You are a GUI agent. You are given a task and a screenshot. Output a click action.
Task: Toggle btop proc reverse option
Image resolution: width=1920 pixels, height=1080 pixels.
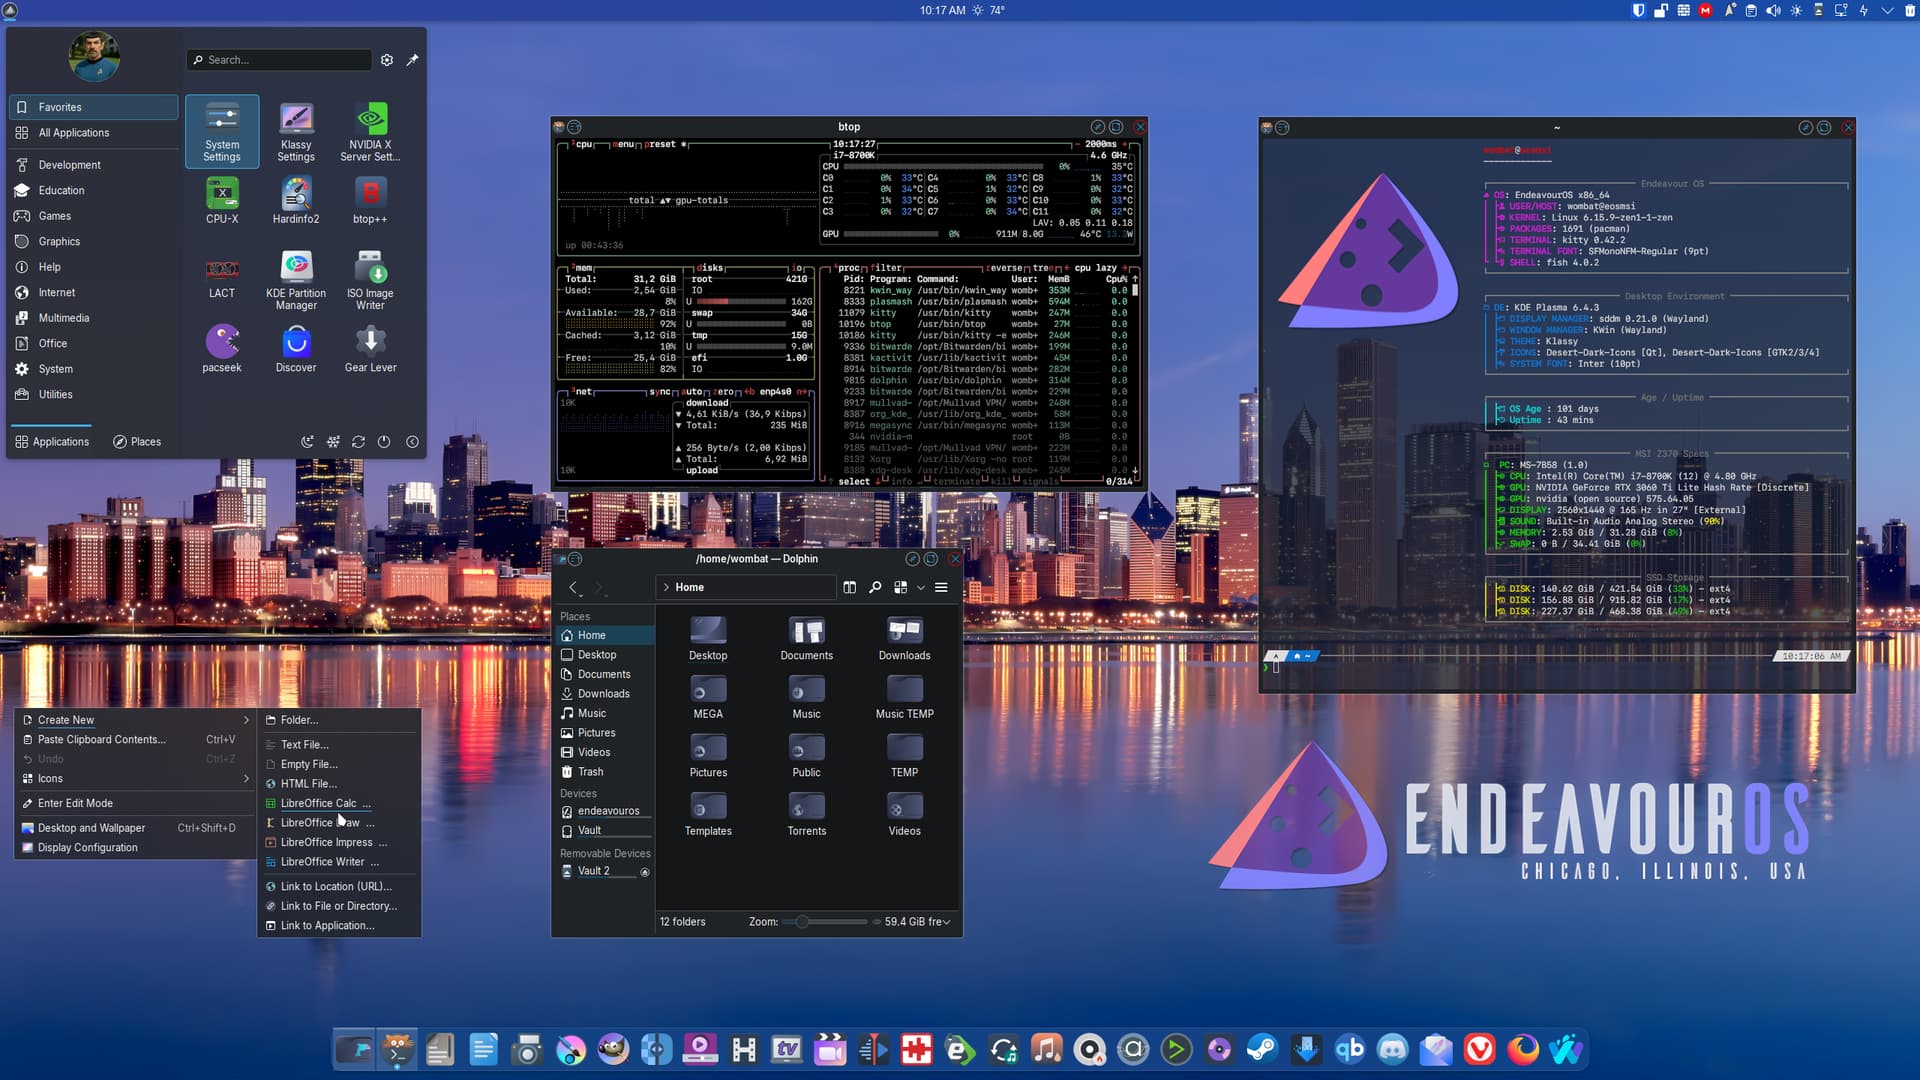(x=1006, y=268)
